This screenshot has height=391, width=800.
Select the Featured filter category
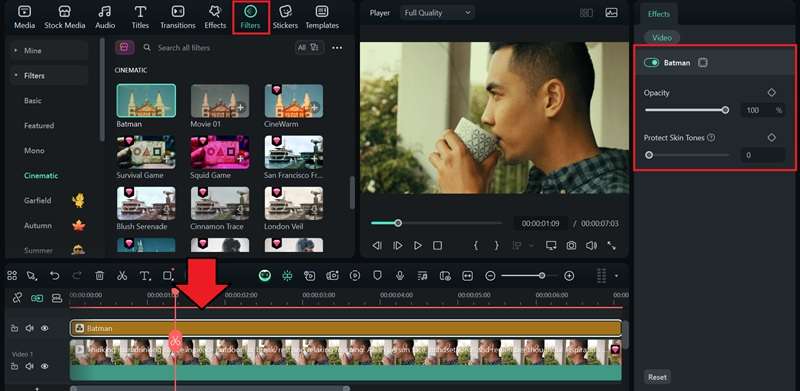pos(39,125)
